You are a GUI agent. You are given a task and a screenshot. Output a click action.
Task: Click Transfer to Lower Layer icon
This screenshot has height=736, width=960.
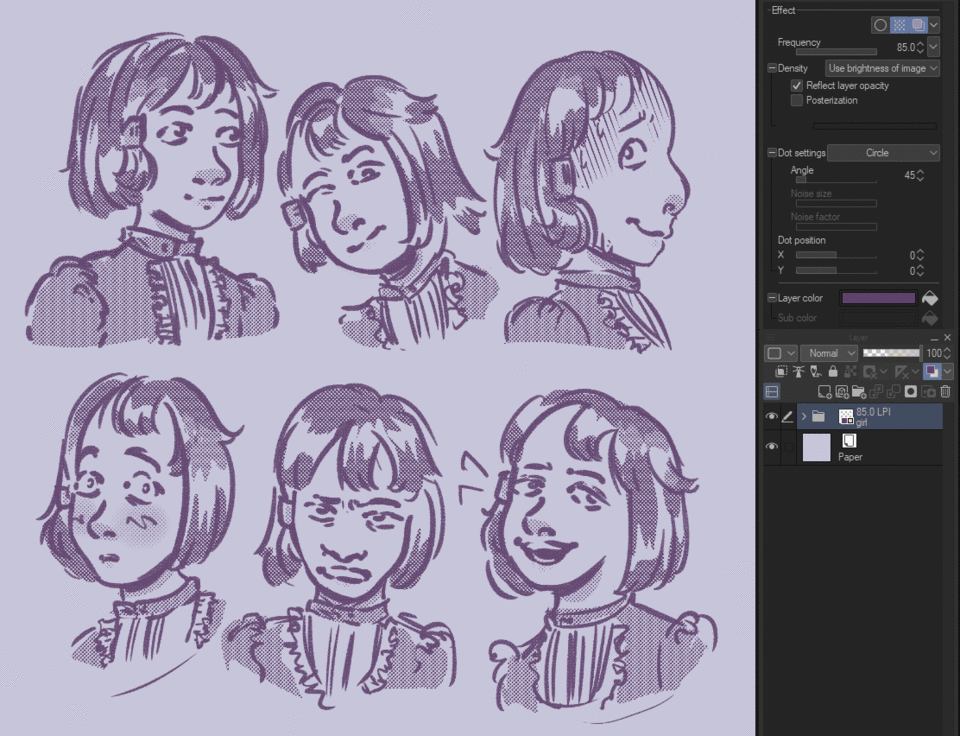pyautogui.click(x=876, y=391)
